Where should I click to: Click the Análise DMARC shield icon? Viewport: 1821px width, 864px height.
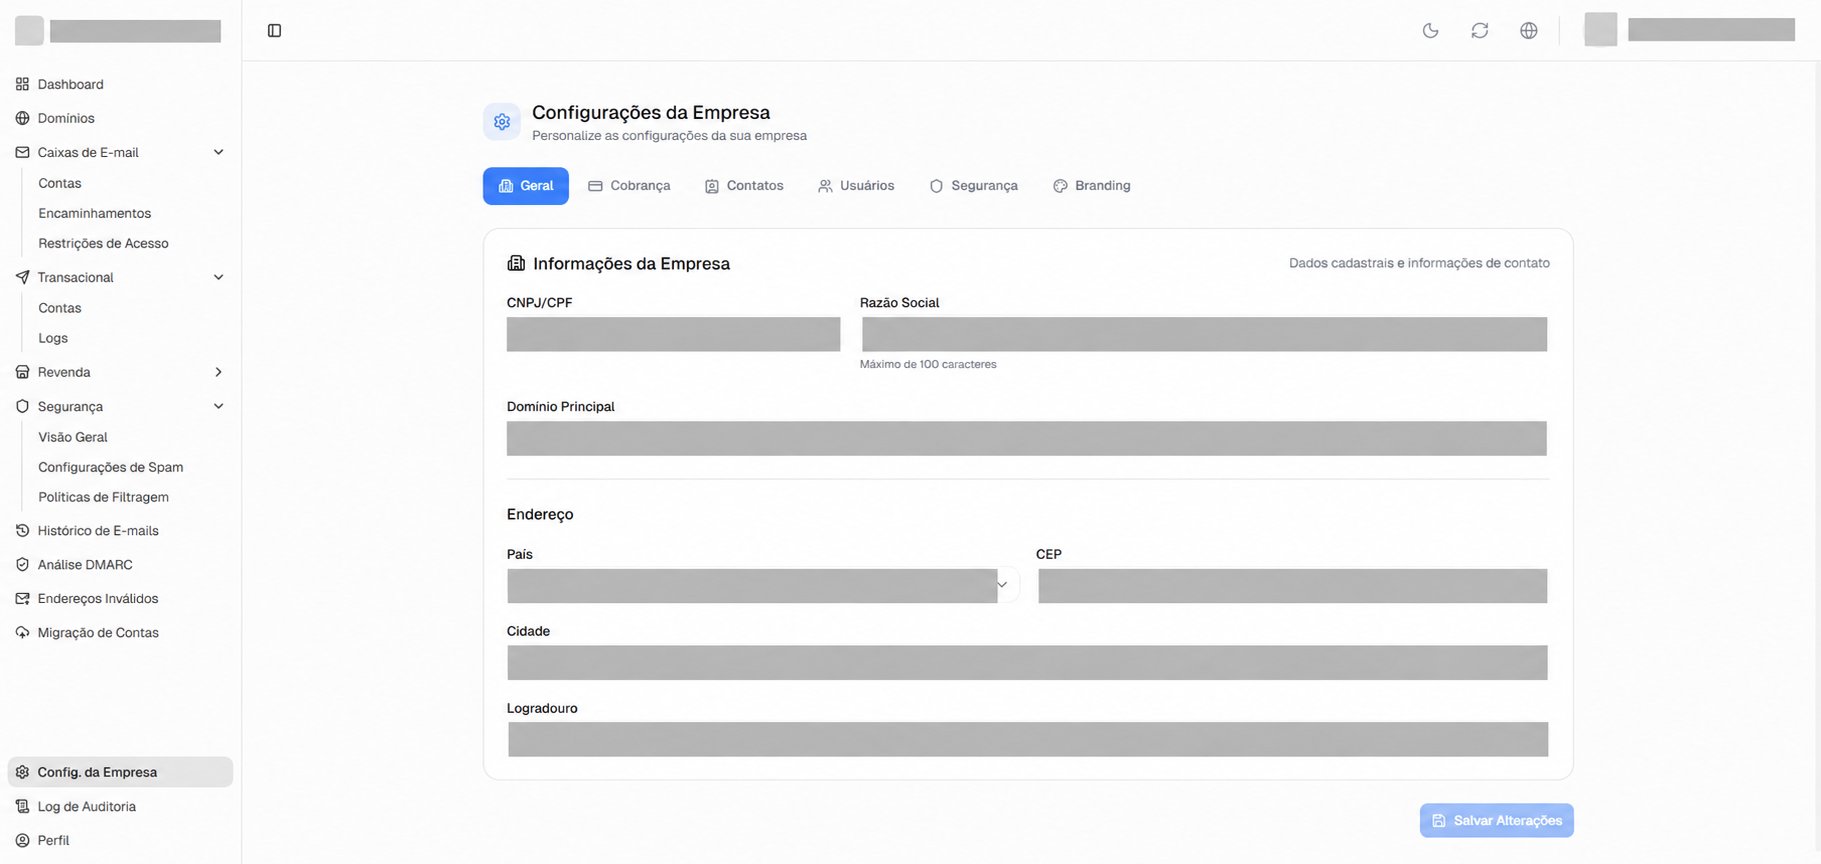[x=22, y=565]
